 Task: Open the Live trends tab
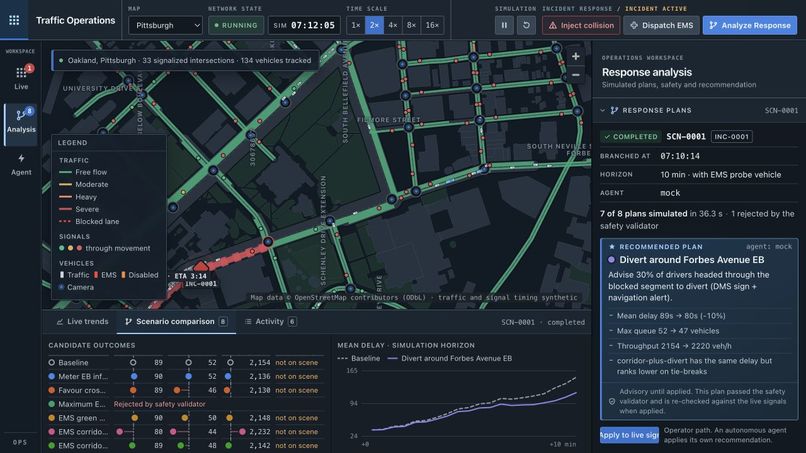(x=82, y=321)
